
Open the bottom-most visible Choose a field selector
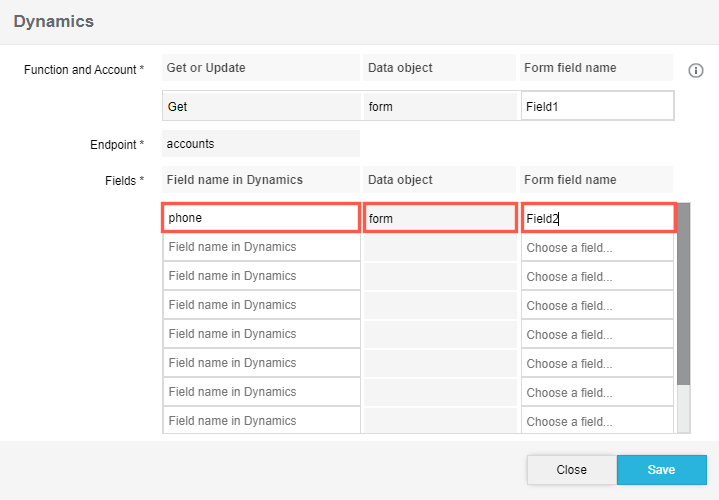[597, 421]
